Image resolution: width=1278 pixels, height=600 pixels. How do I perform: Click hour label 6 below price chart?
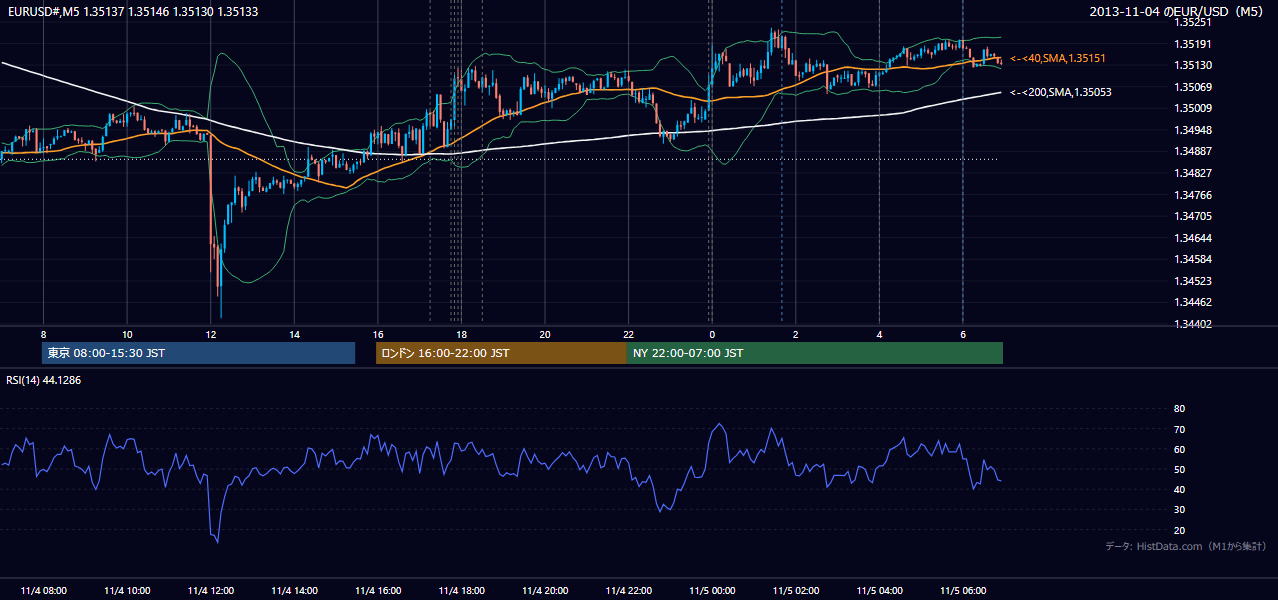point(963,334)
